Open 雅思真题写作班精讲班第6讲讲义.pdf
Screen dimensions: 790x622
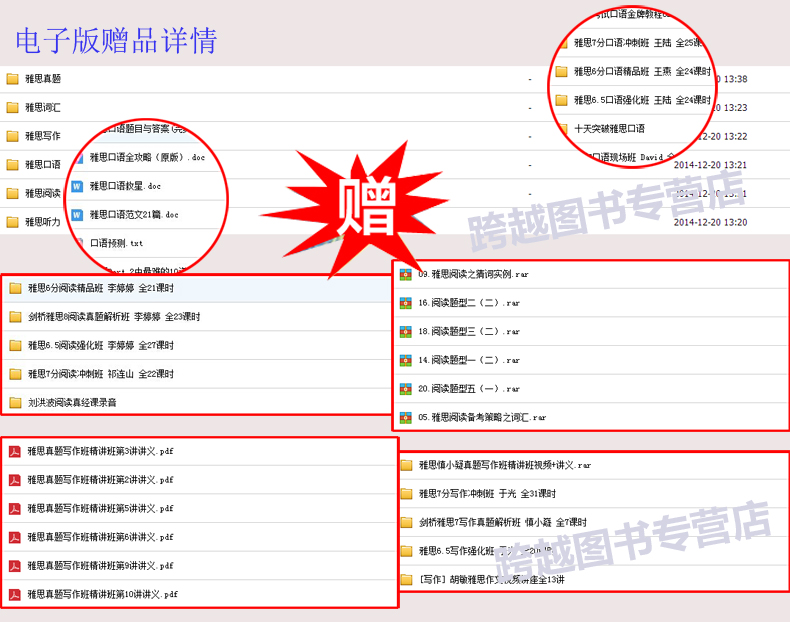[100, 537]
